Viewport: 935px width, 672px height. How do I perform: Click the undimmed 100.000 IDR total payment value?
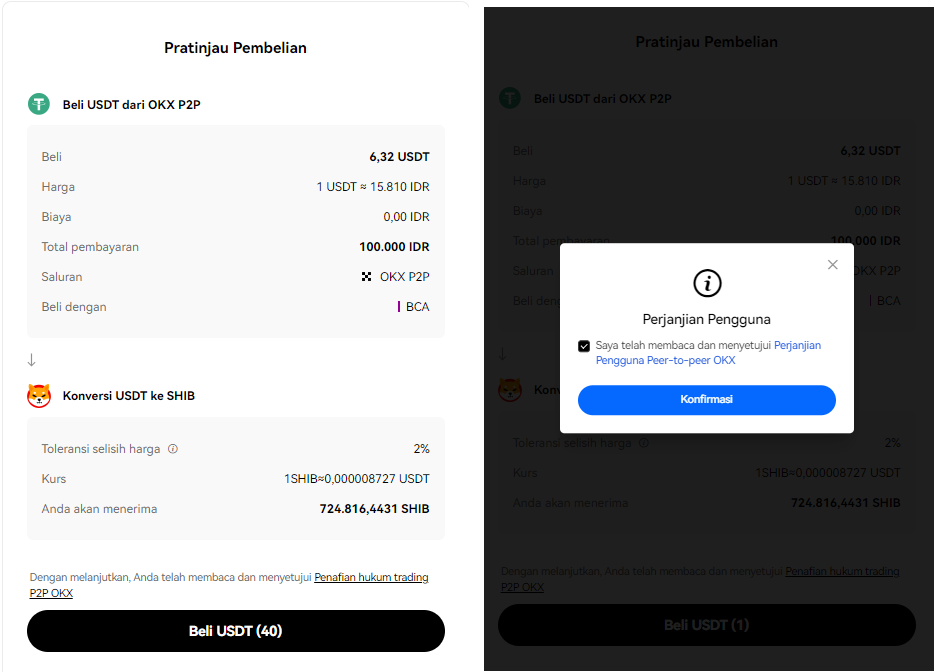(x=394, y=247)
